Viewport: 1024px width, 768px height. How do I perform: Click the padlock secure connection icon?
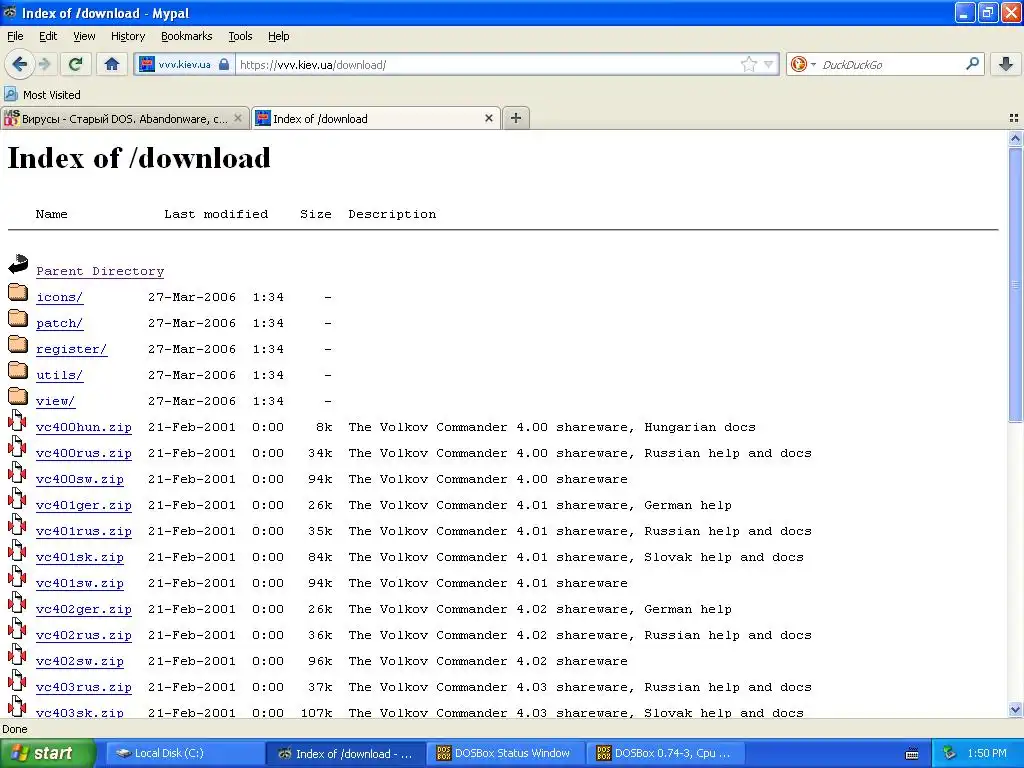[x=224, y=64]
